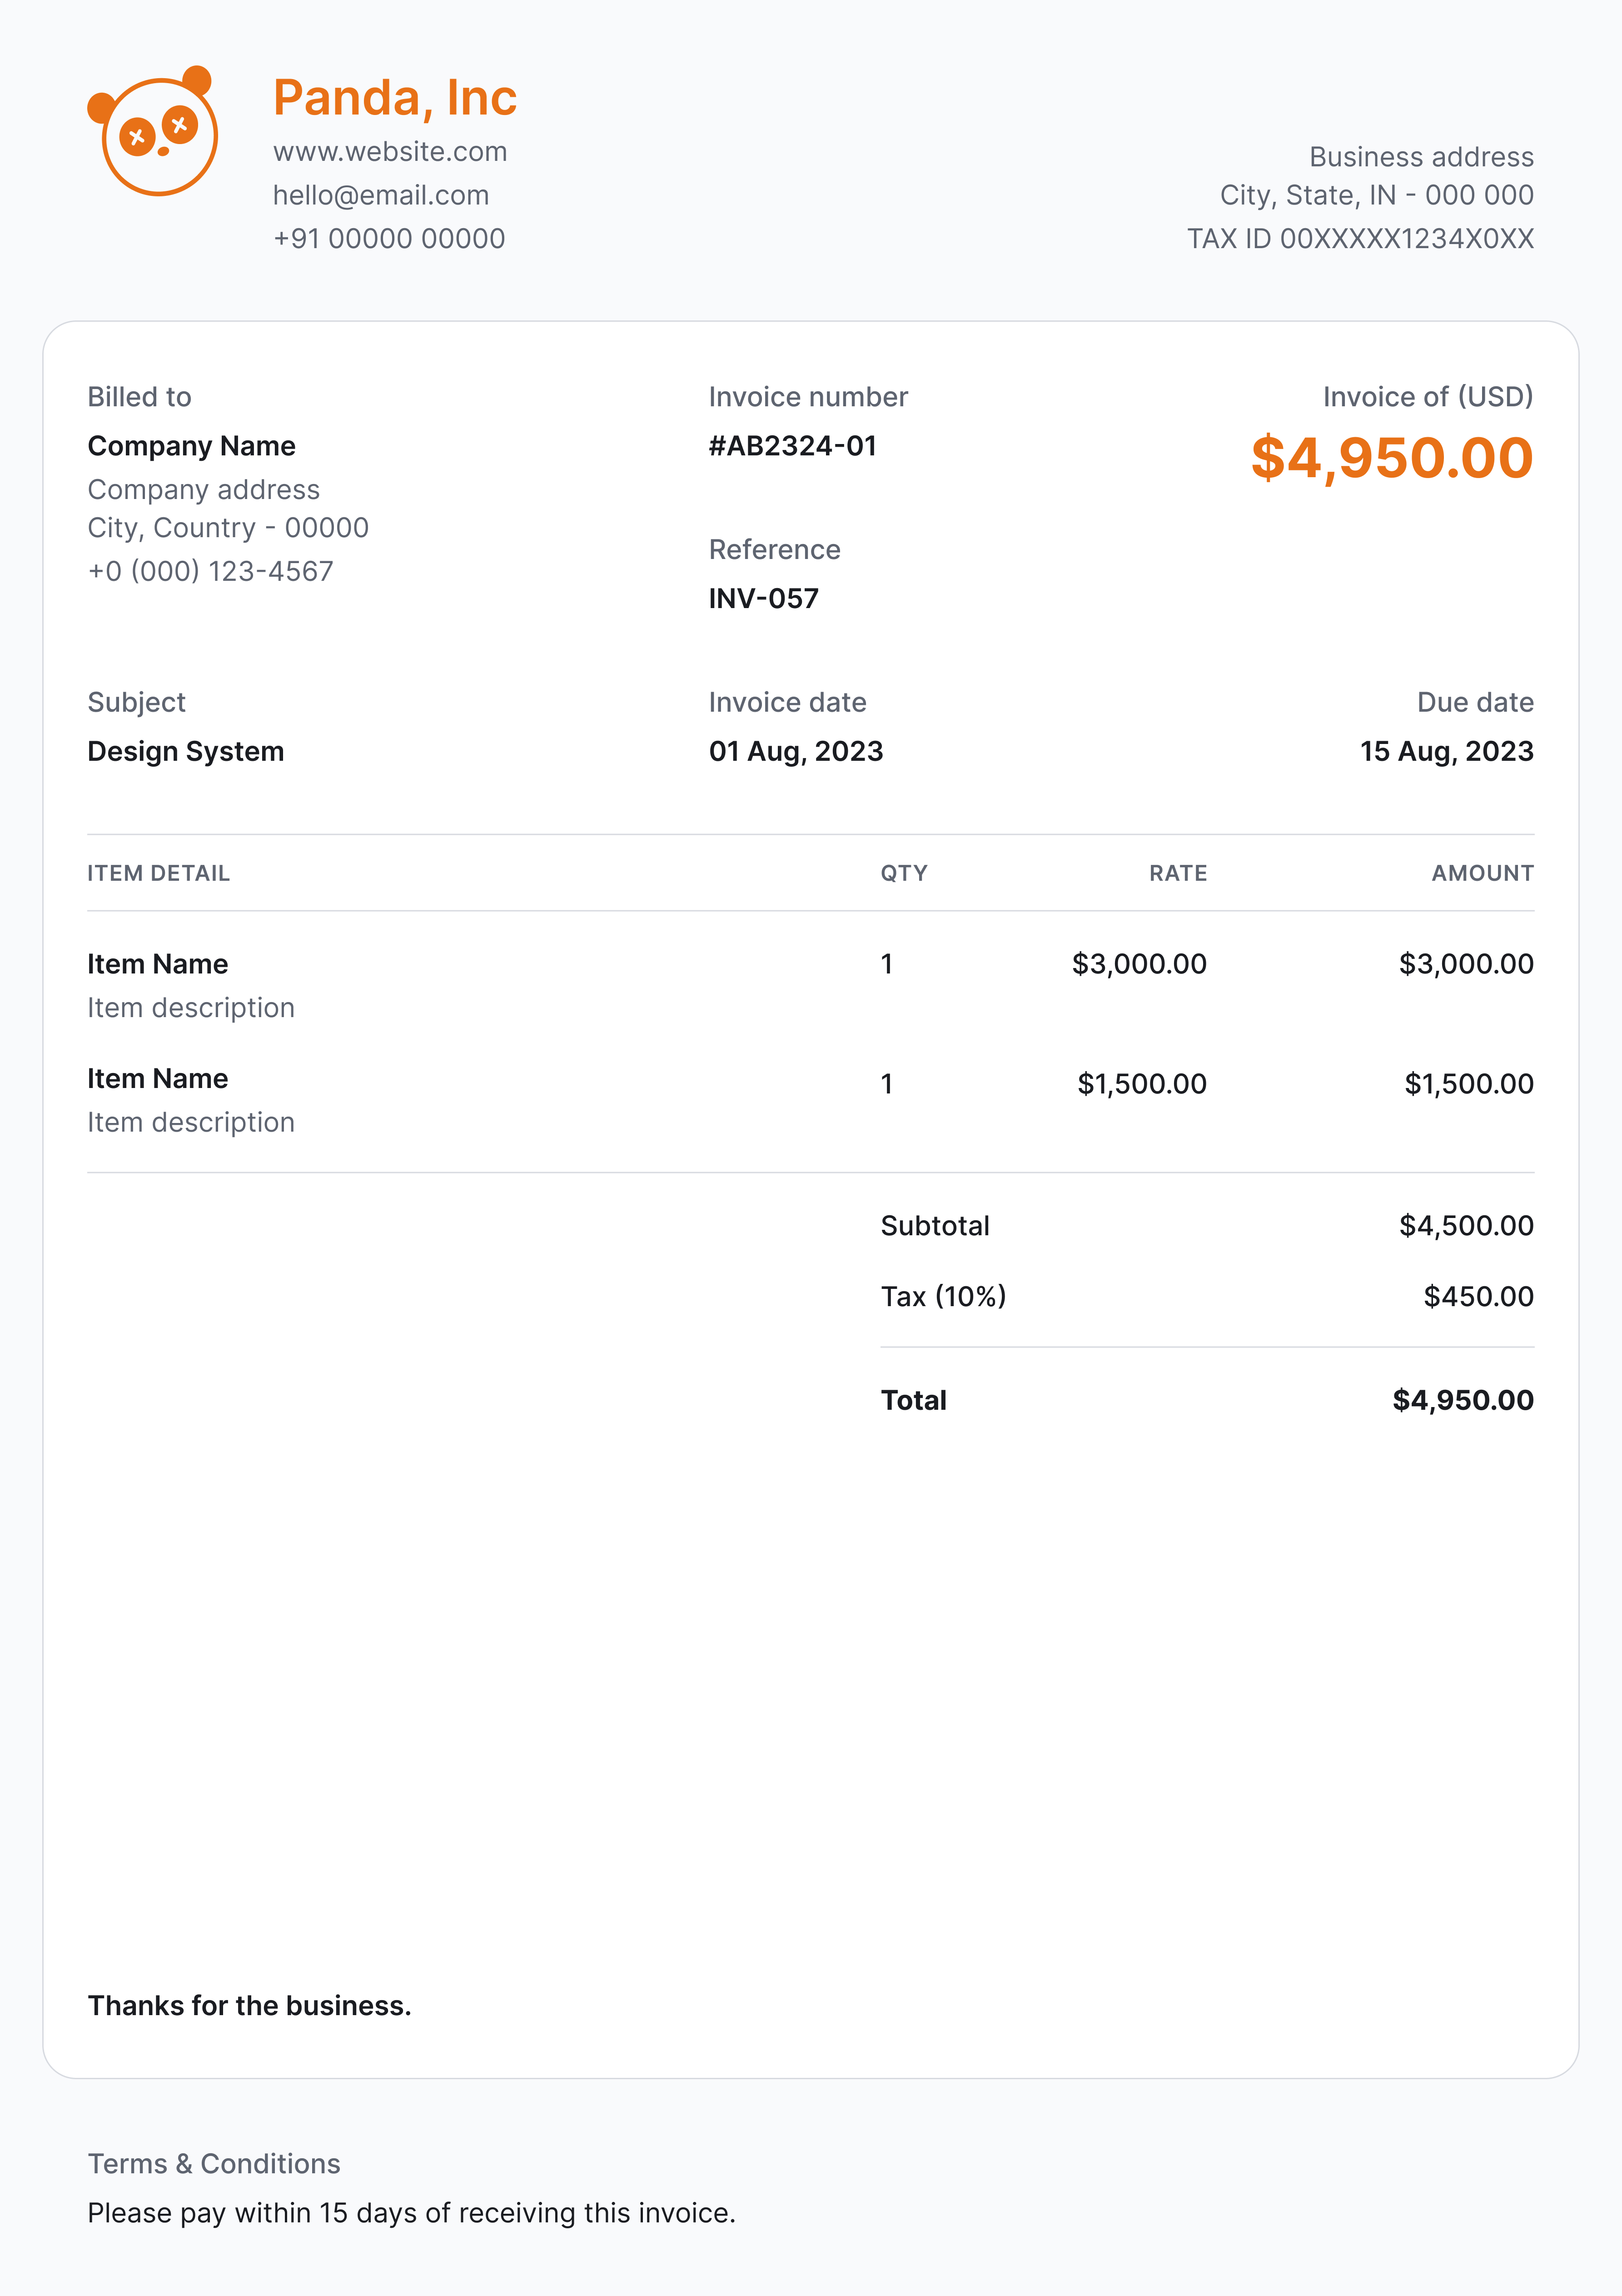
Task: Click the orange panda logo
Action: [x=153, y=131]
